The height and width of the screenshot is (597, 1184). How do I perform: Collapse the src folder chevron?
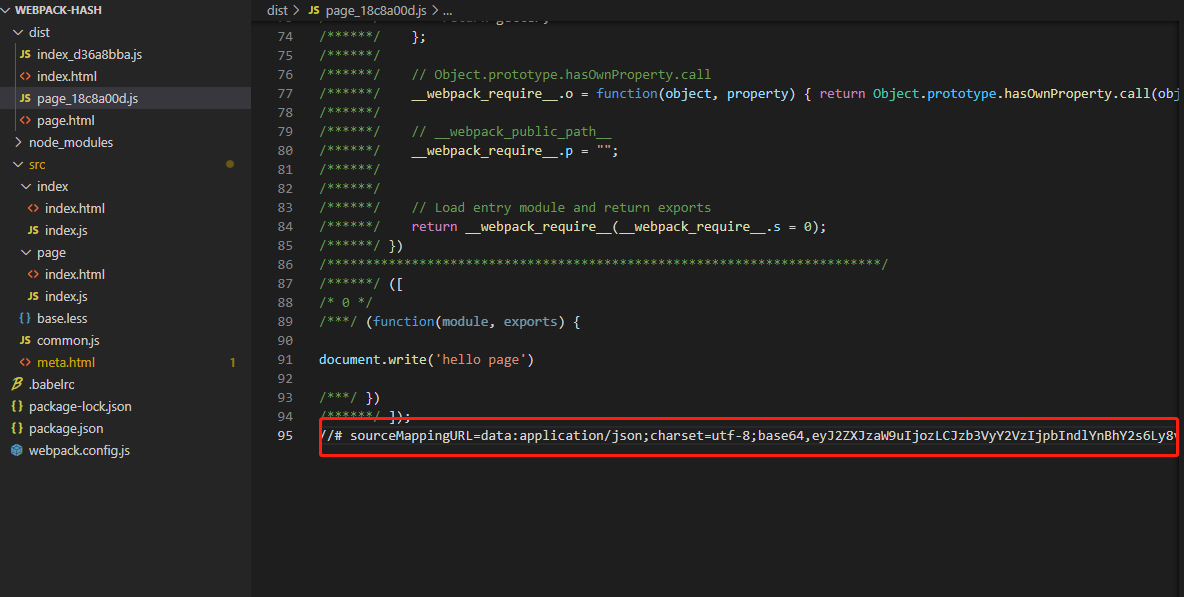click(x=18, y=164)
